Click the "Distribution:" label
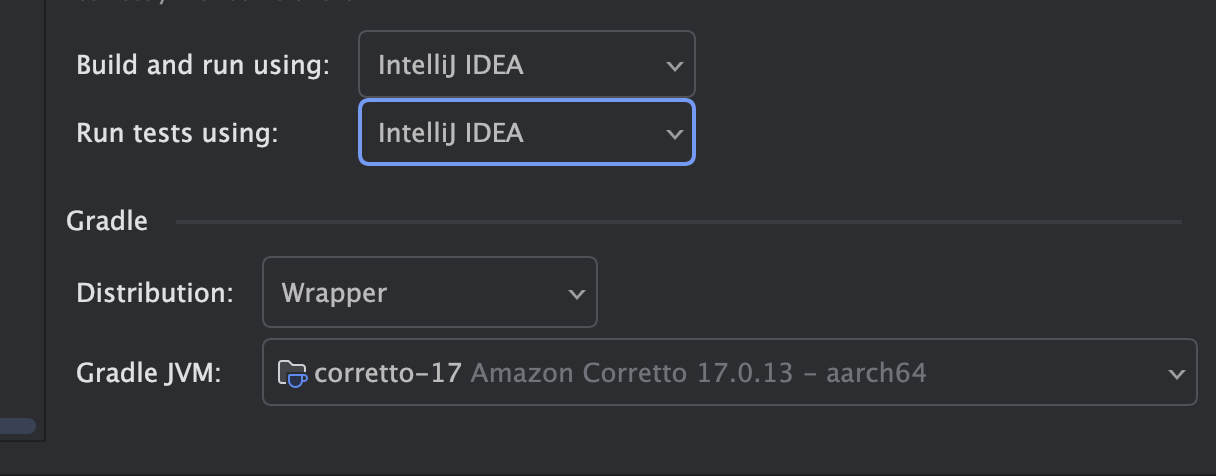Image resolution: width=1216 pixels, height=476 pixels. pyautogui.click(x=155, y=293)
